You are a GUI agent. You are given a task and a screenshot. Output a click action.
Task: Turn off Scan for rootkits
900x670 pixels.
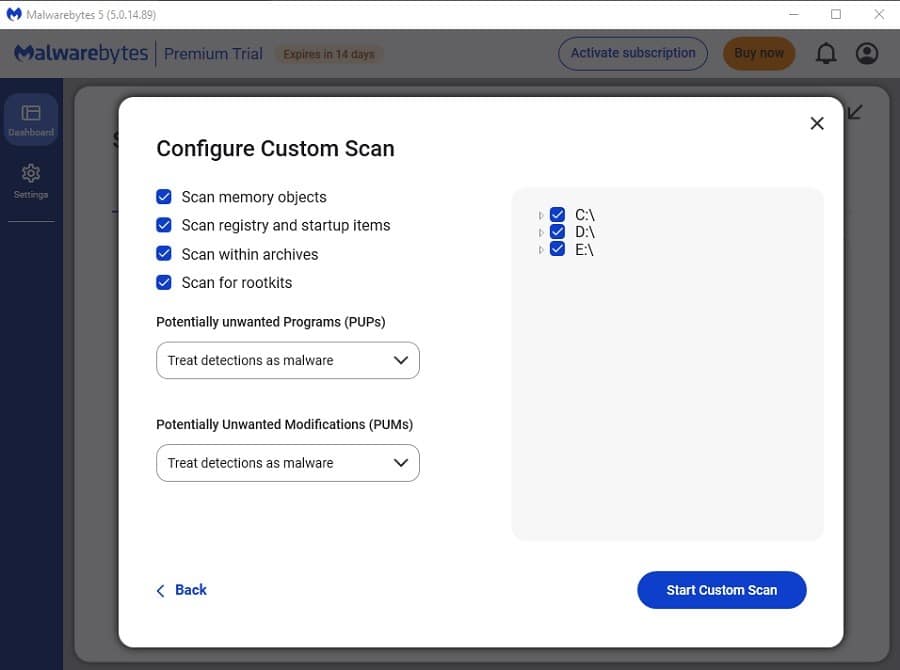click(164, 282)
